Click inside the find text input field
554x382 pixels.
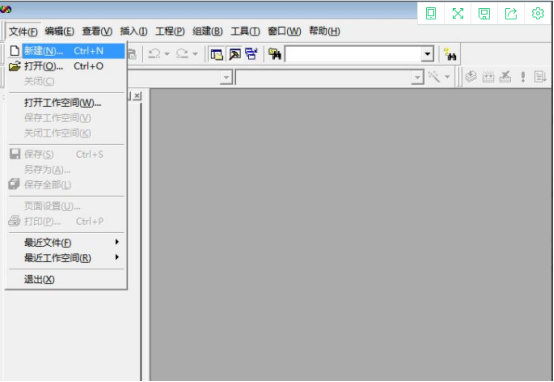[353, 54]
